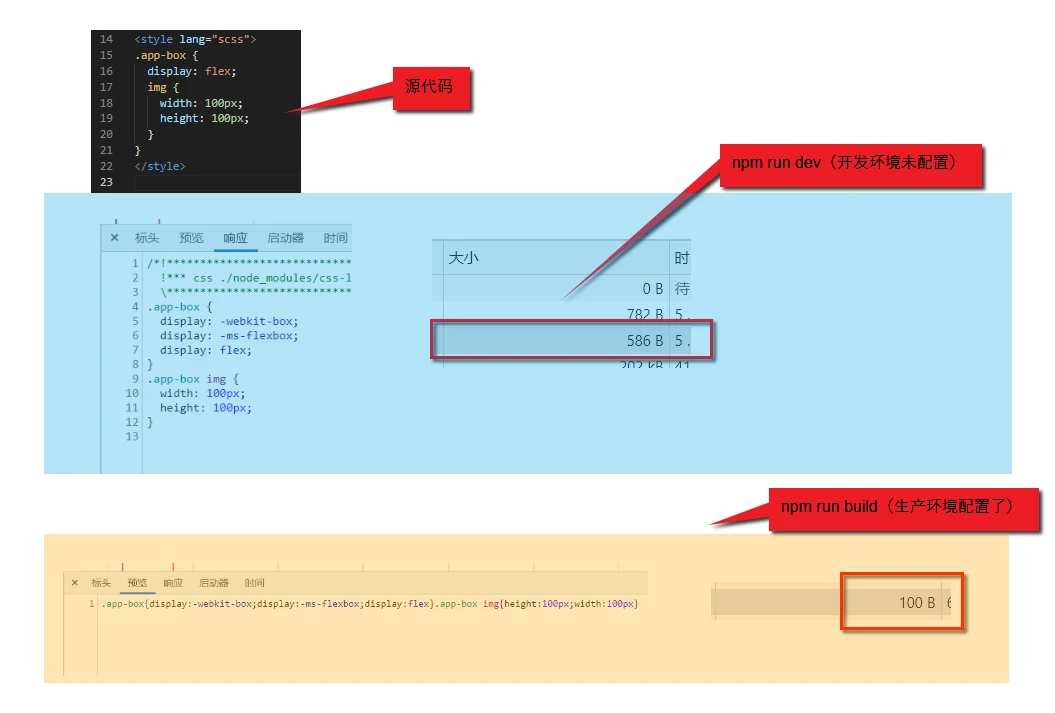Click line number 14 in the code editor gutter
The width and height of the screenshot is (1055, 713).
106,39
